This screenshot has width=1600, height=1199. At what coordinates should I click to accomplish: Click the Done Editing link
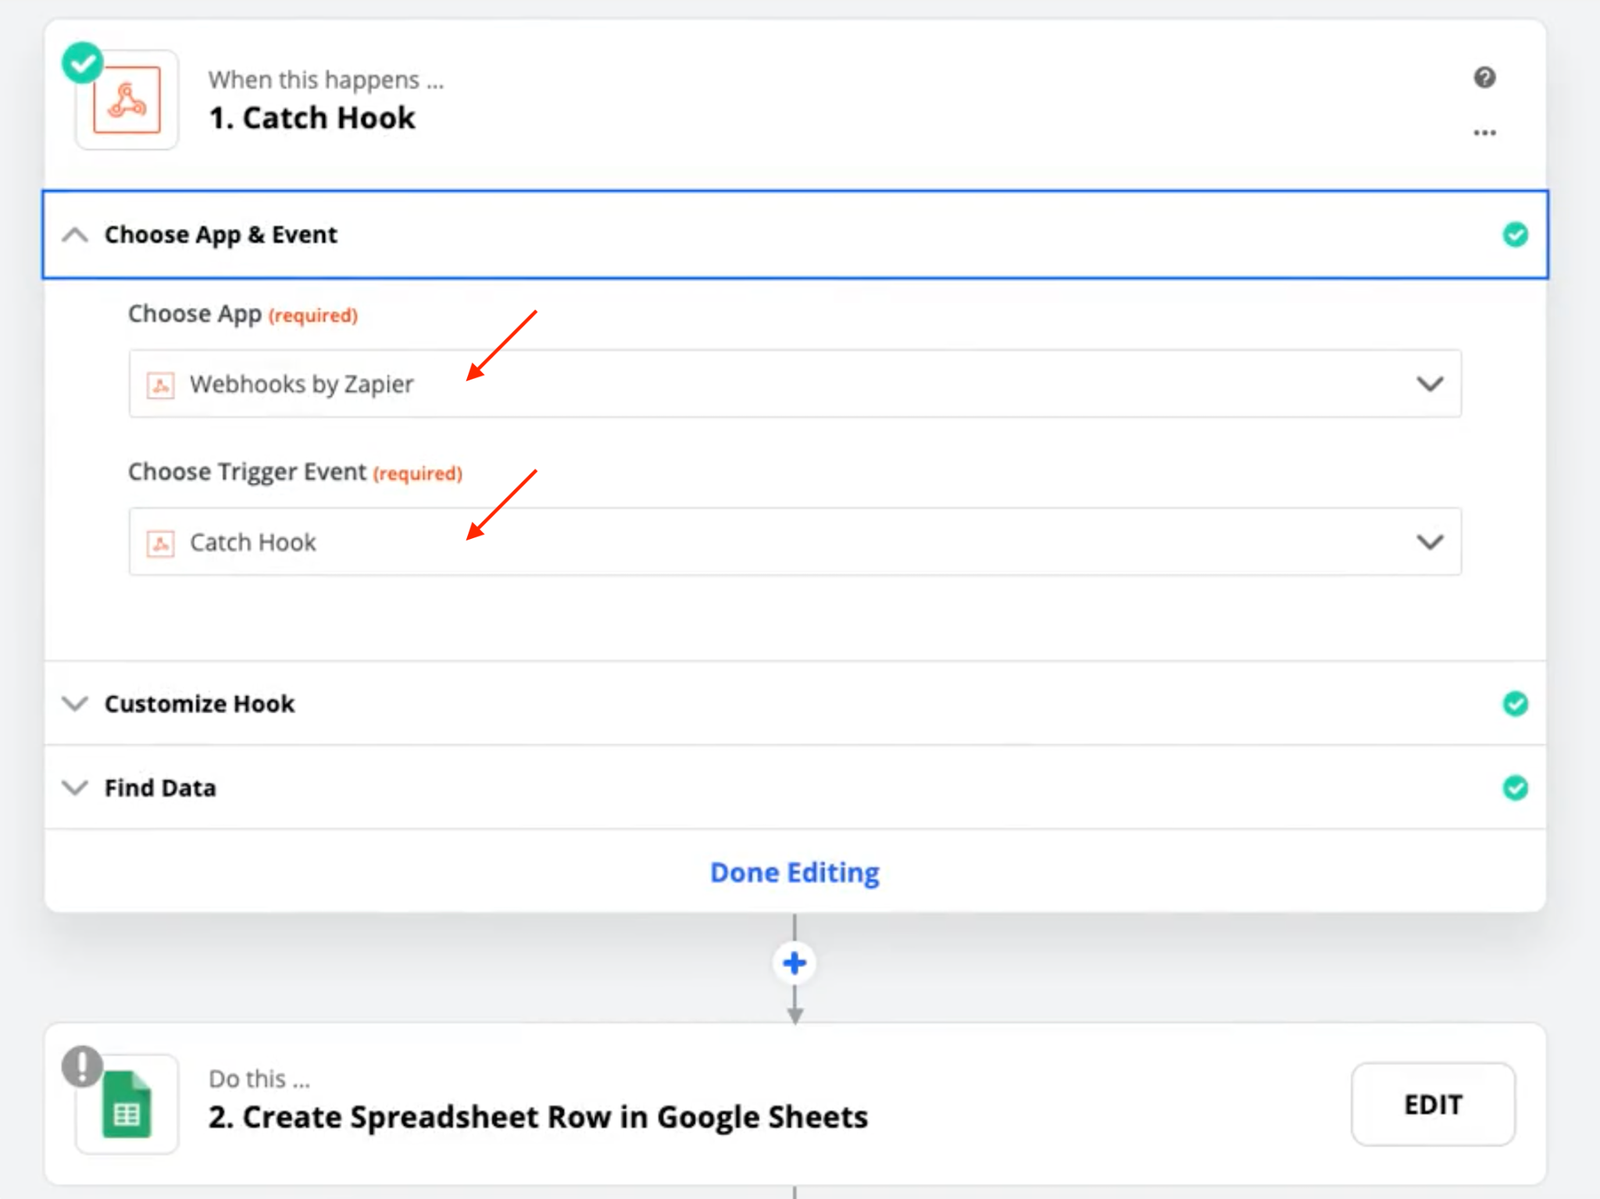pyautogui.click(x=795, y=873)
